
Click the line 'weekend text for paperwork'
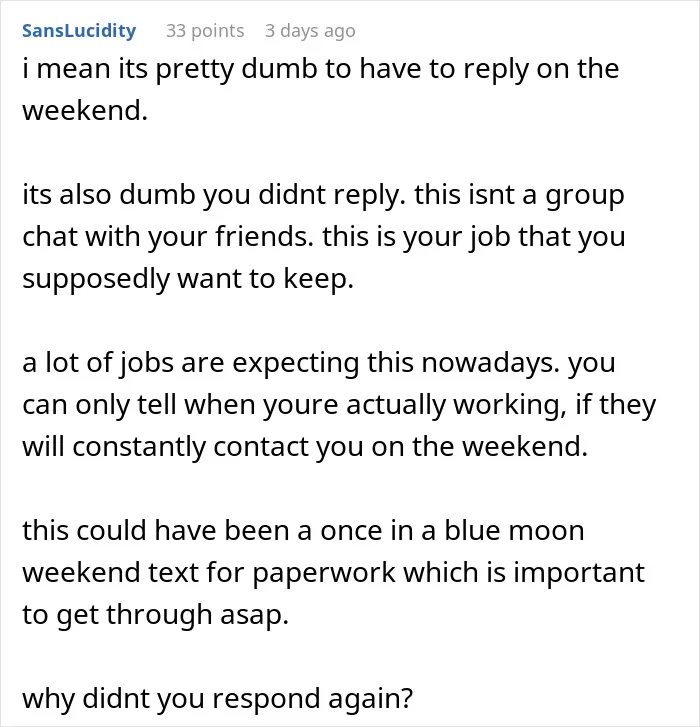[334, 573]
